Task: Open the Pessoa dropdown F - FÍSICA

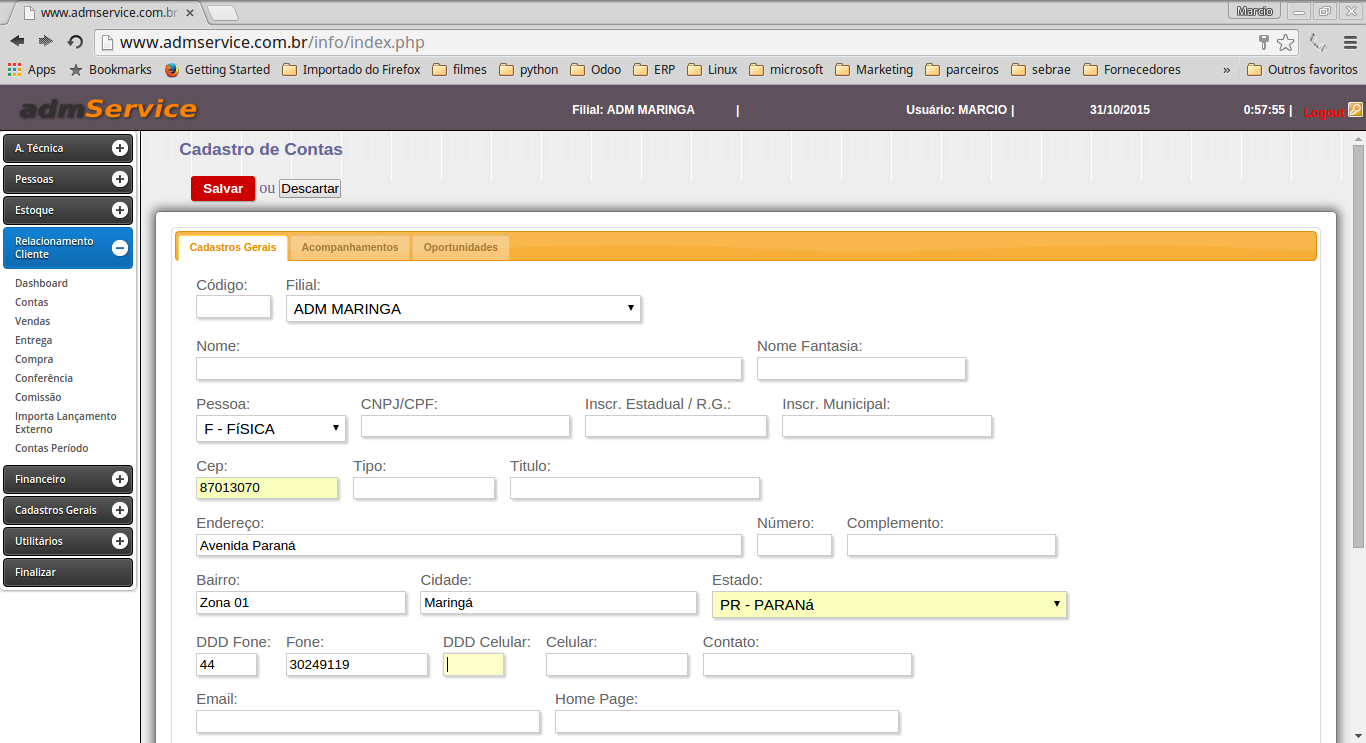Action: [x=270, y=429]
